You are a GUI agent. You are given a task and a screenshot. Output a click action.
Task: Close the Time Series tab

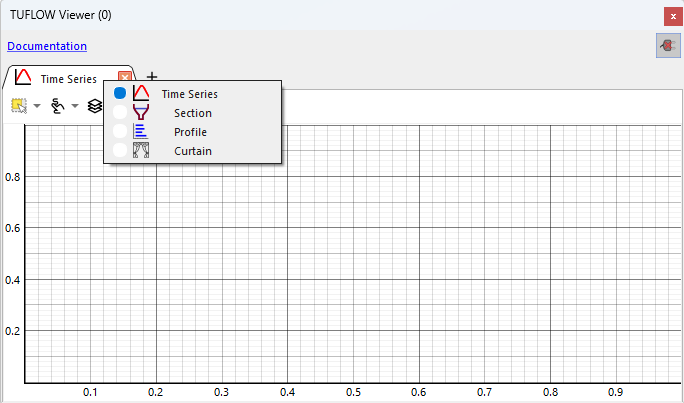pos(125,78)
